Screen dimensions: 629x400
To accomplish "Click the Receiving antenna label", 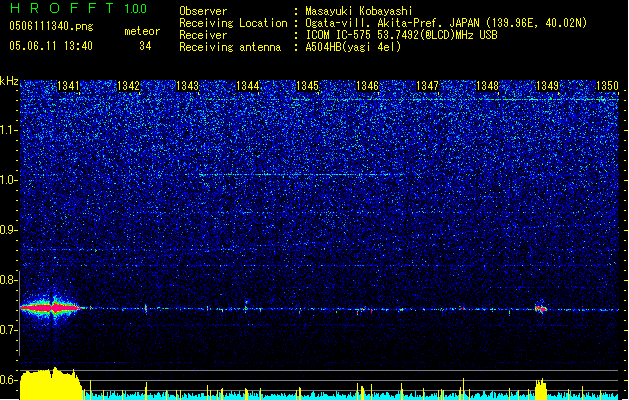I will [x=230, y=47].
